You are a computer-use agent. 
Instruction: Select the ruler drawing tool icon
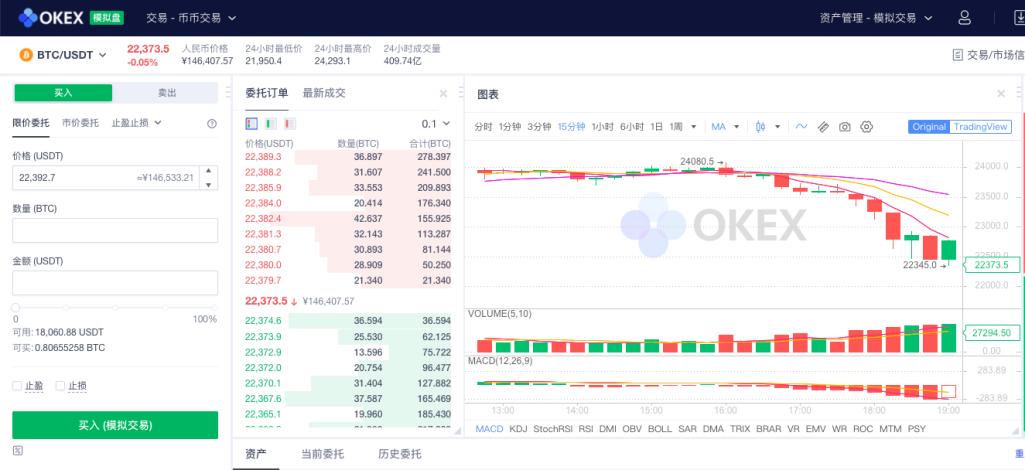click(x=824, y=127)
